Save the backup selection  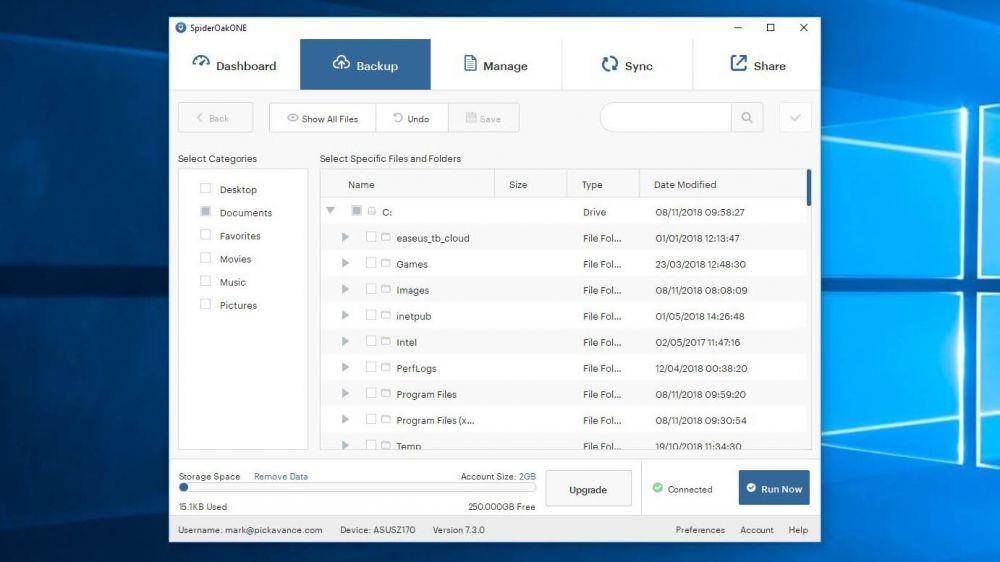(484, 118)
